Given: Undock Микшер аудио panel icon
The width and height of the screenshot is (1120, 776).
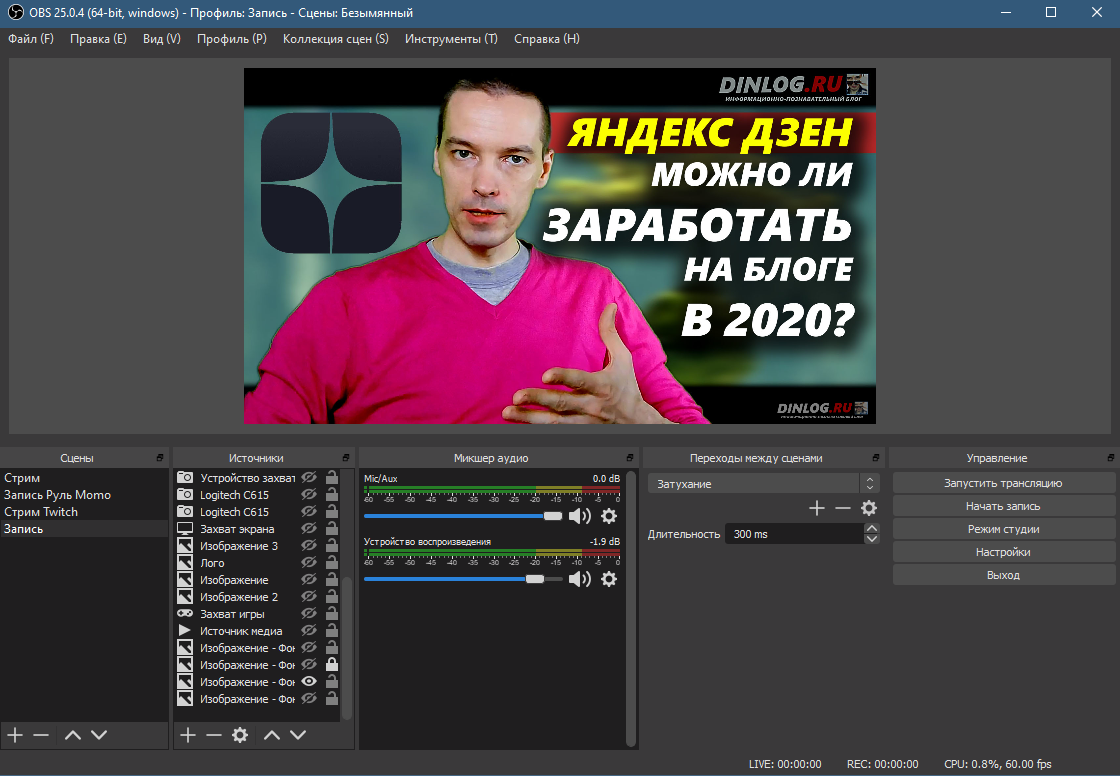Looking at the screenshot, I should point(629,458).
